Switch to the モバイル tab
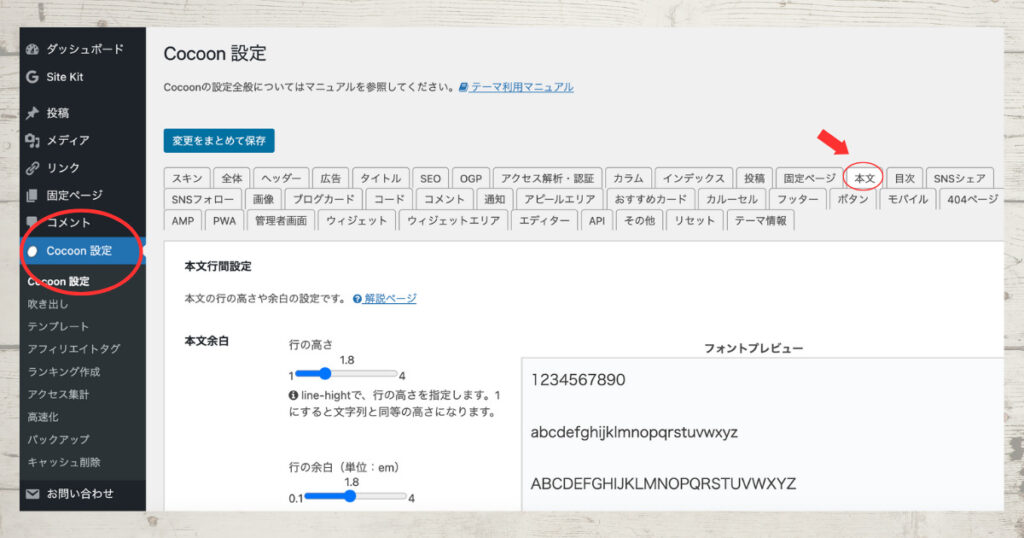 pos(908,199)
